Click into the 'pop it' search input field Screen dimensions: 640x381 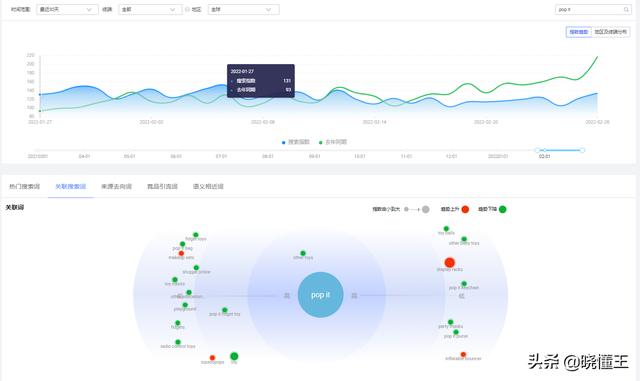tap(589, 9)
